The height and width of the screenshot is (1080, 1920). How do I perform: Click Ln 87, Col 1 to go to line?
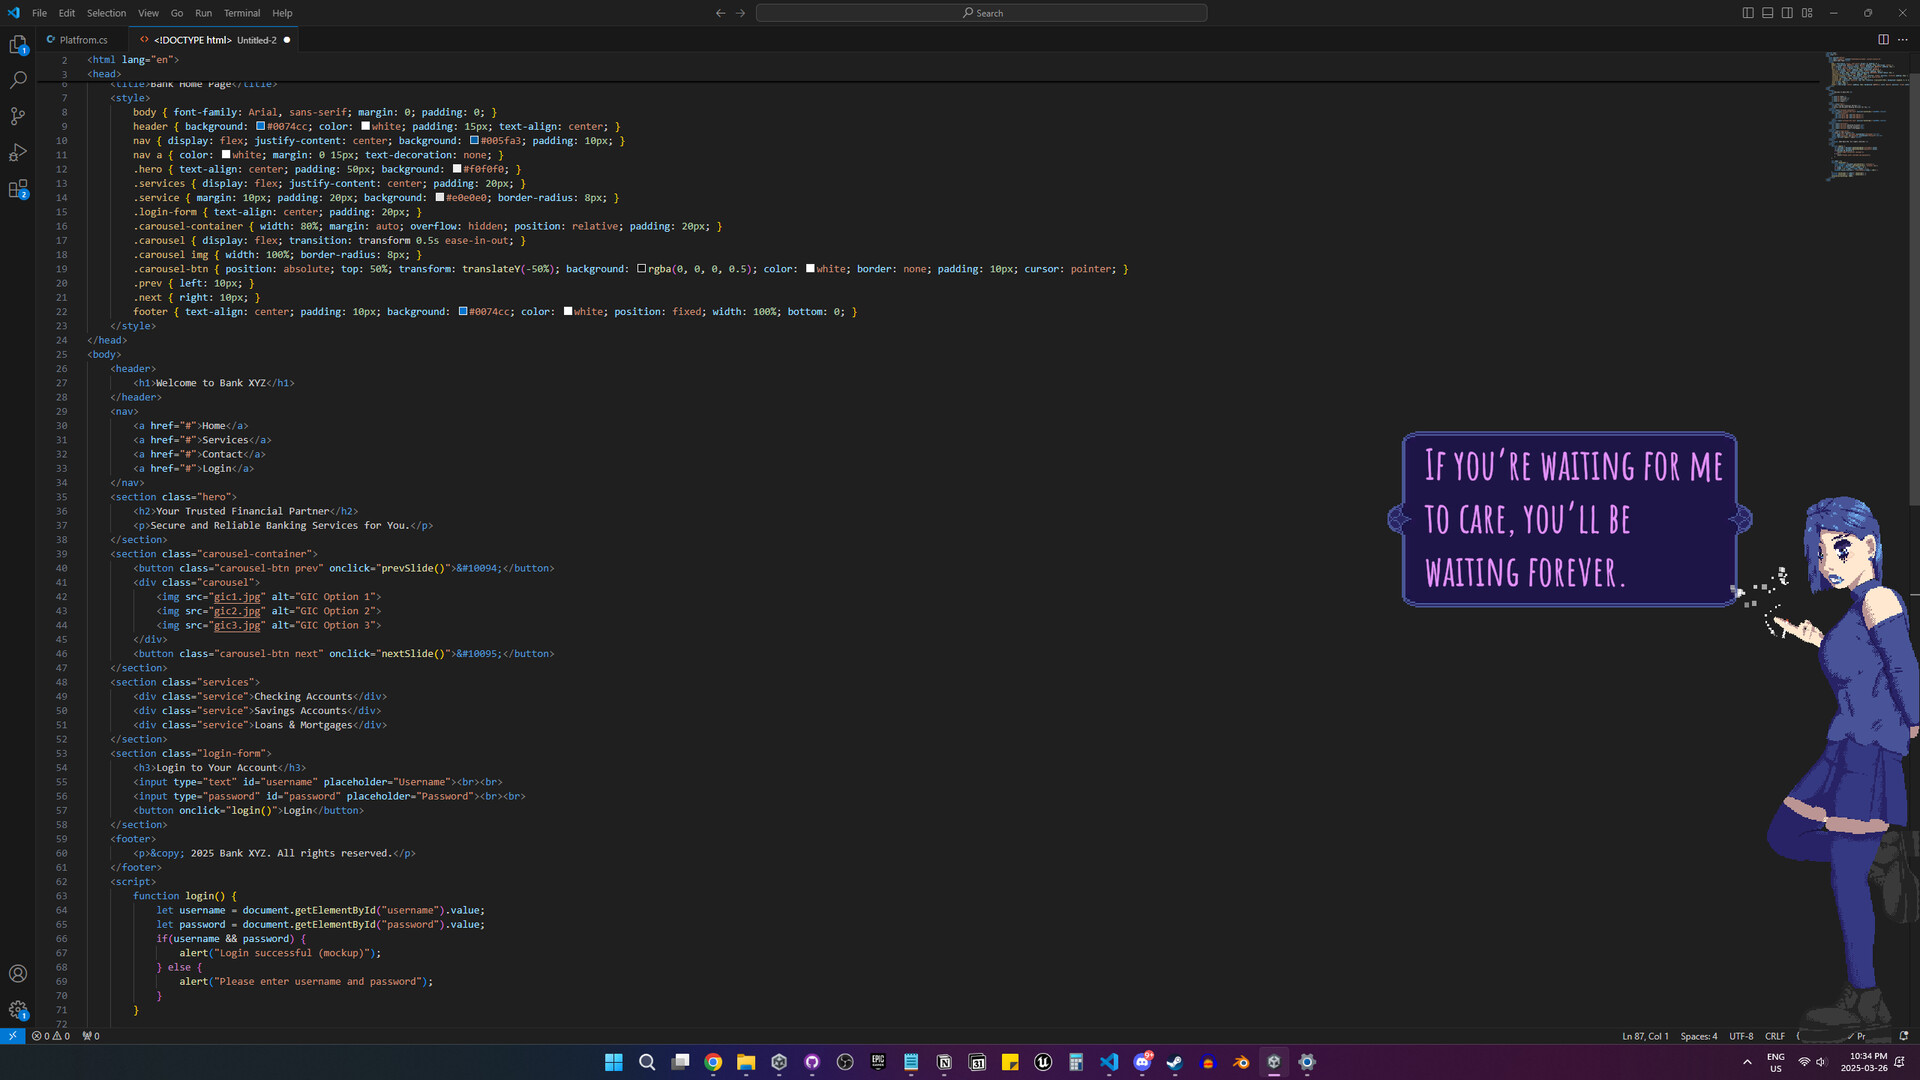pos(1644,1036)
